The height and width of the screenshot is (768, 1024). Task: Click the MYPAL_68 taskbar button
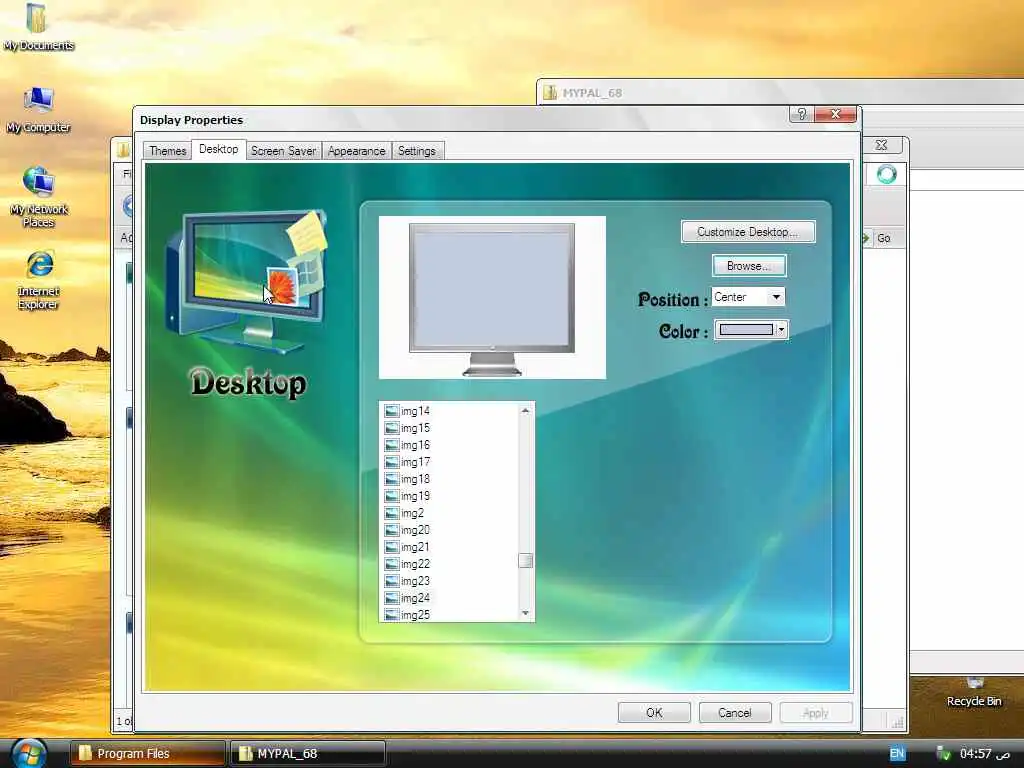coord(307,754)
